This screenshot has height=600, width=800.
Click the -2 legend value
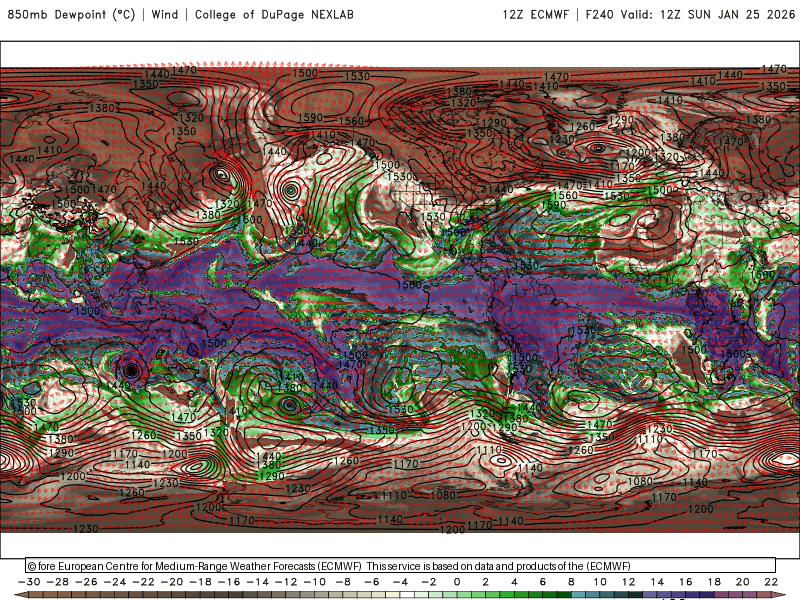pyautogui.click(x=429, y=582)
